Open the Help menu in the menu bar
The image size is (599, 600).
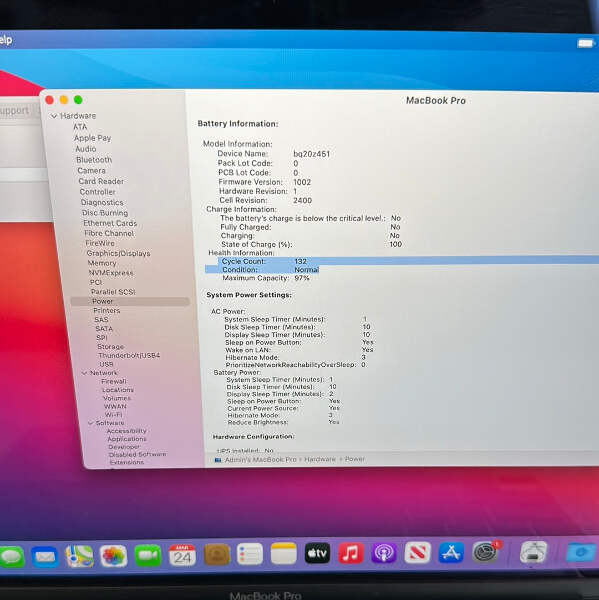click(6, 40)
